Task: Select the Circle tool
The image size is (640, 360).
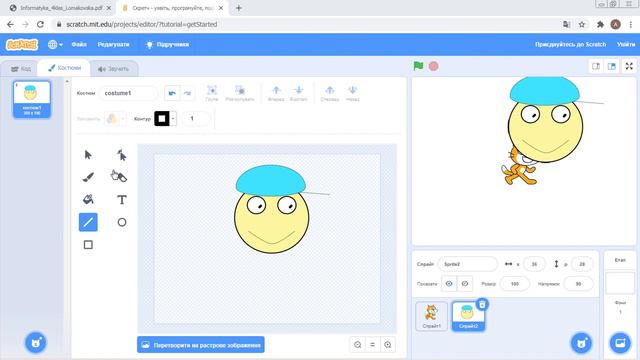Action: point(122,222)
